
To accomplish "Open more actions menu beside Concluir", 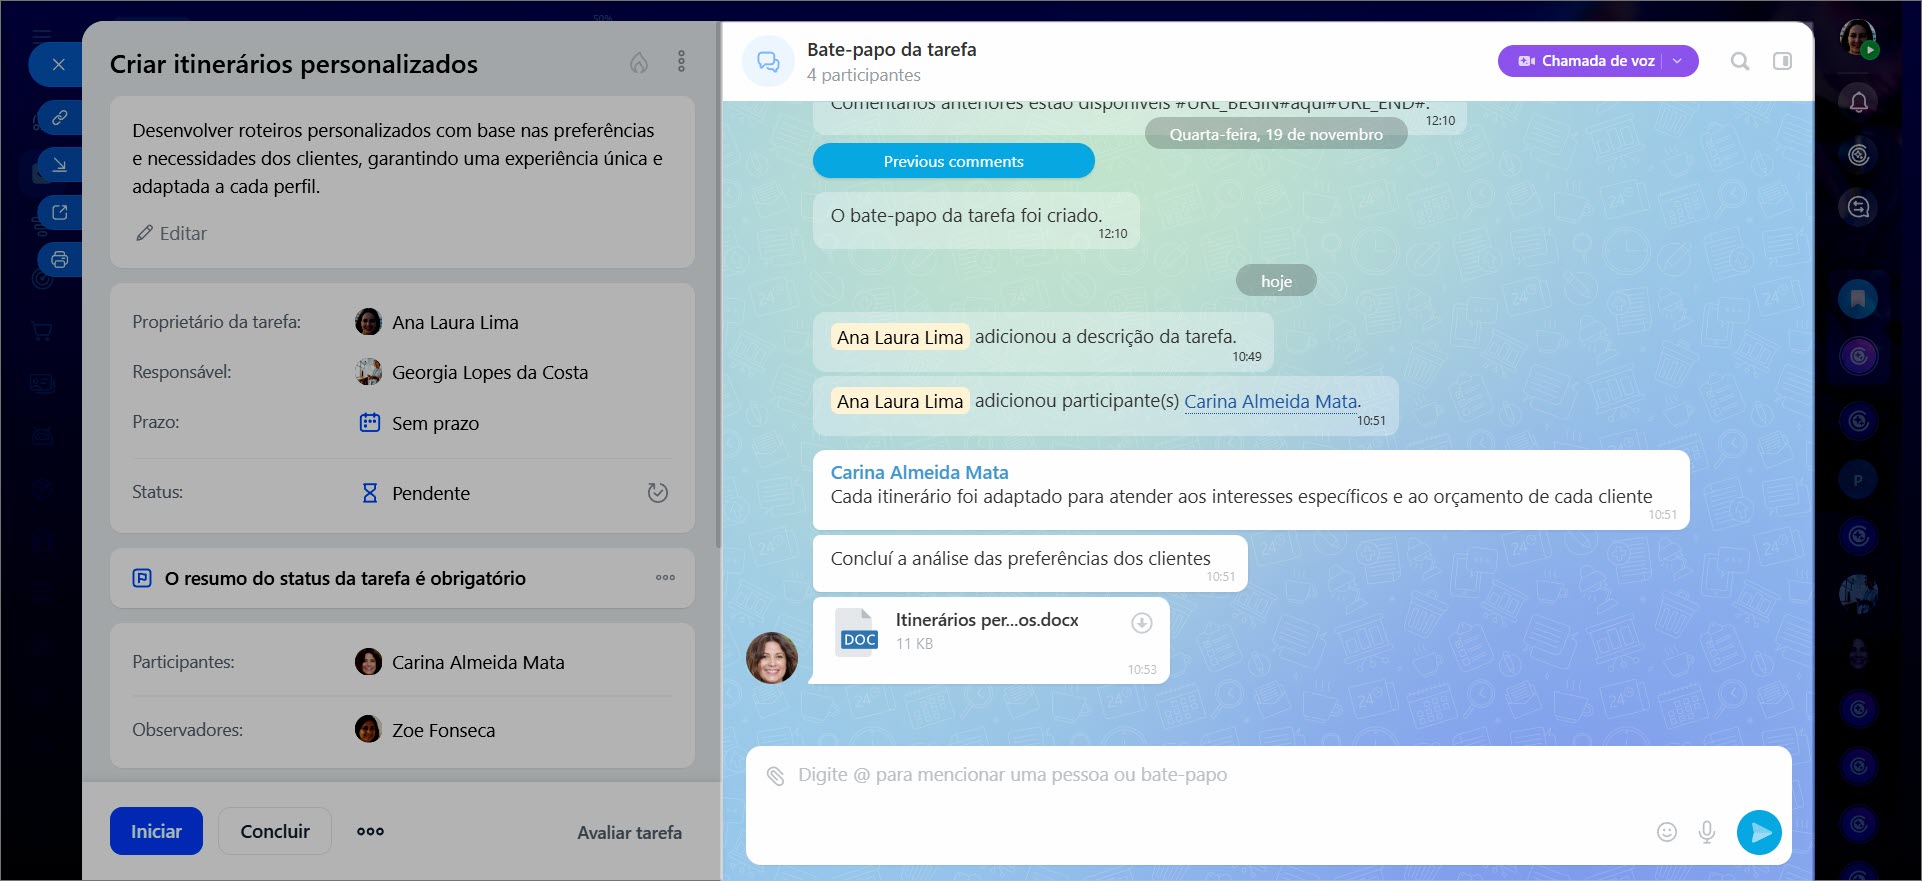I will pos(370,831).
